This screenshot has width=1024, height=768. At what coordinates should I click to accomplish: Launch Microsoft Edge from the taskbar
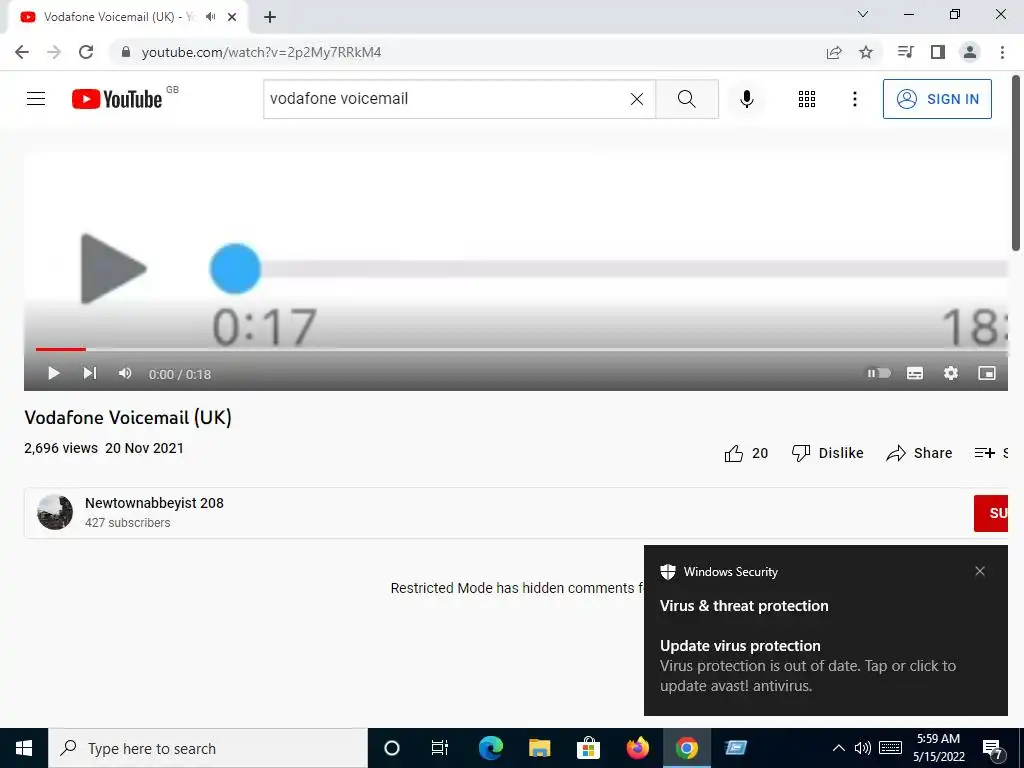coord(490,748)
